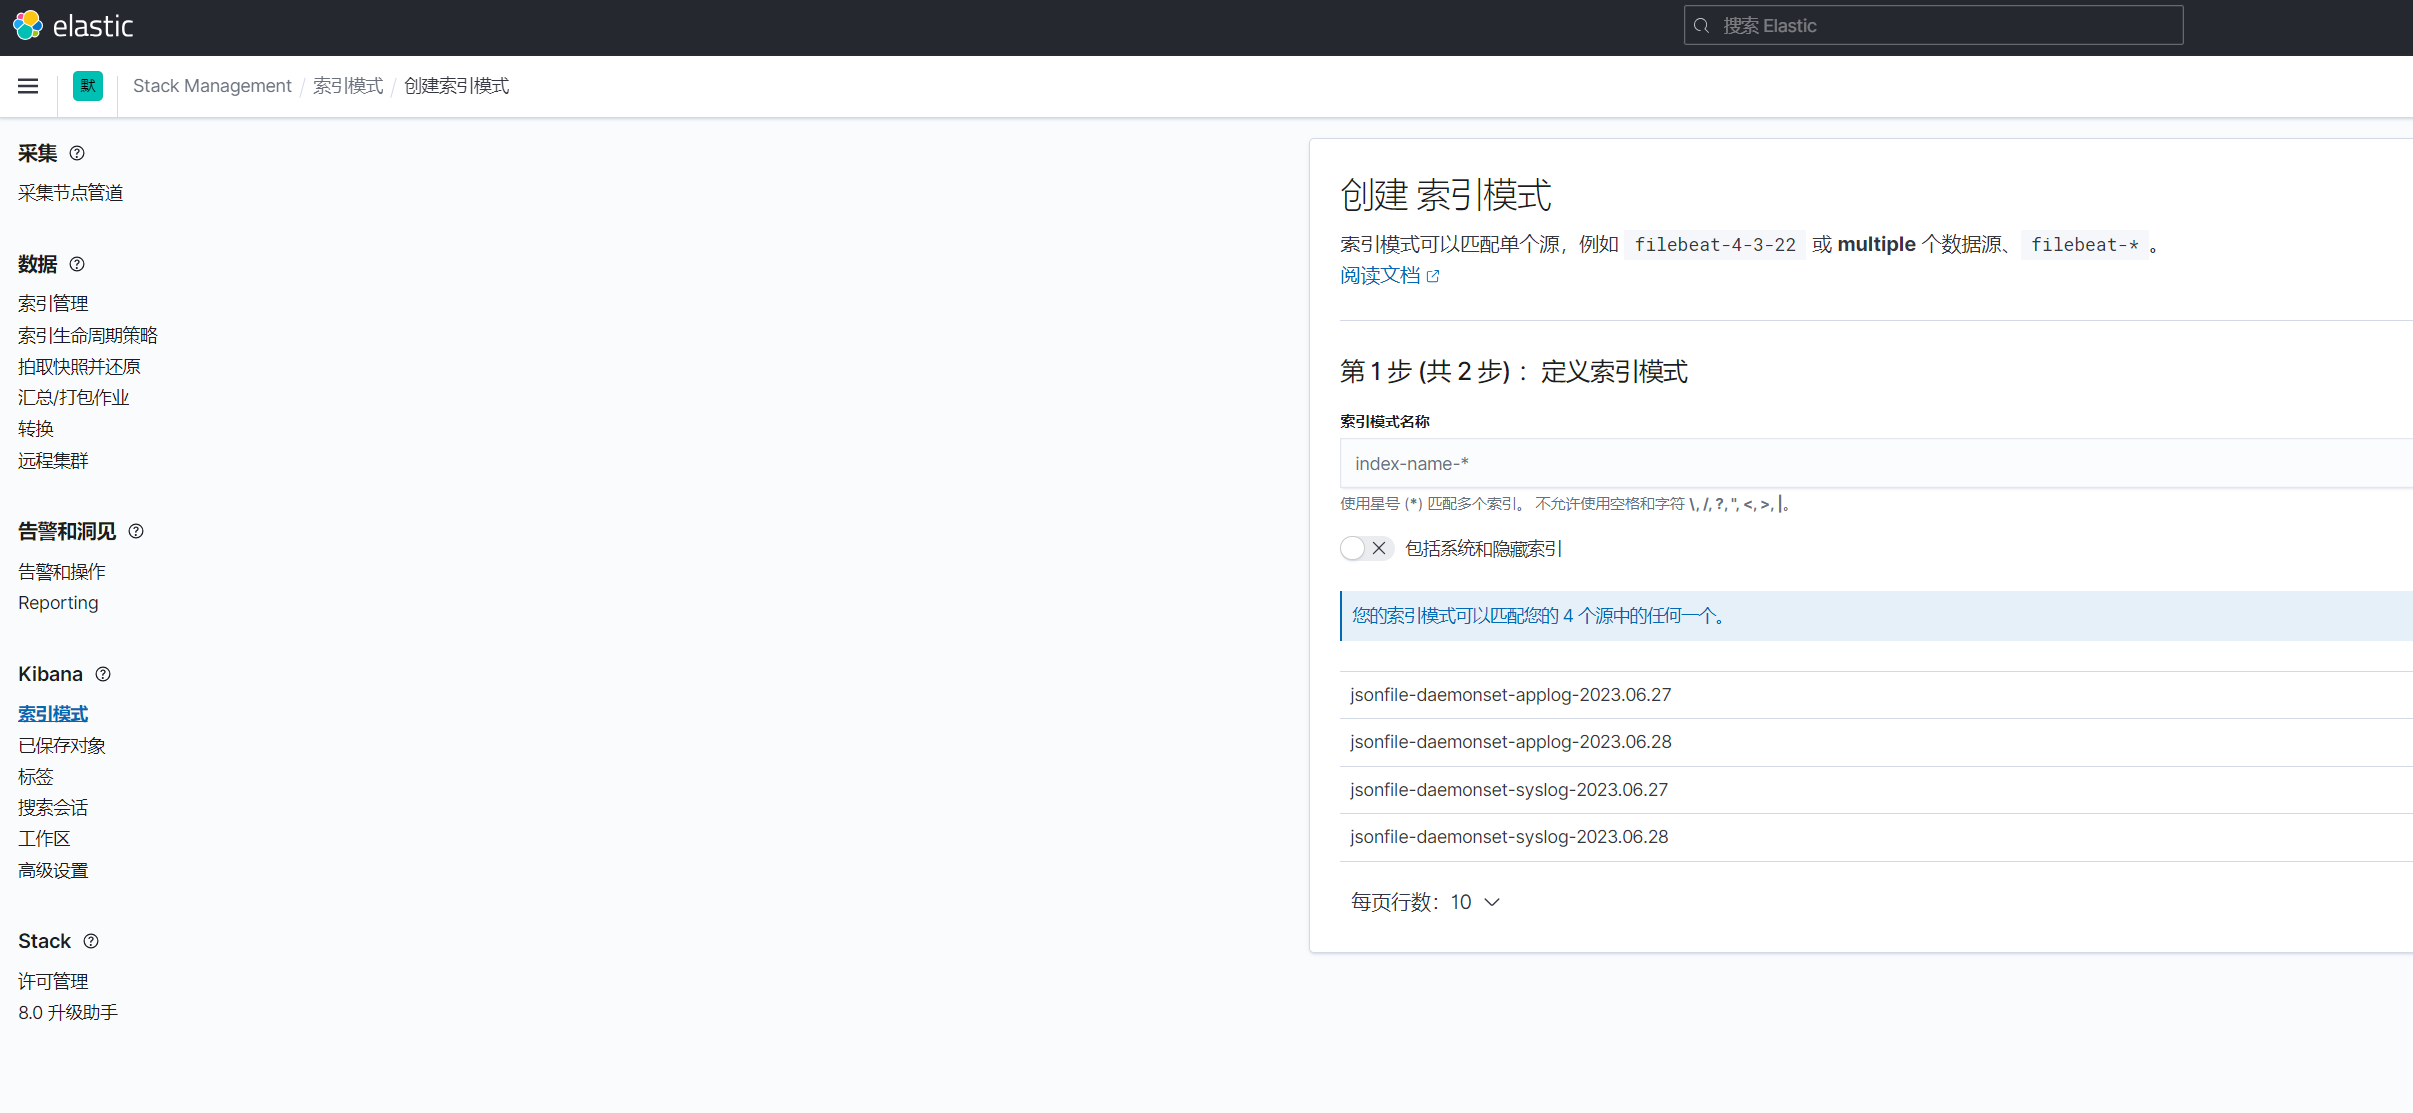Click 索引模式 breadcrumb link

[x=348, y=86]
